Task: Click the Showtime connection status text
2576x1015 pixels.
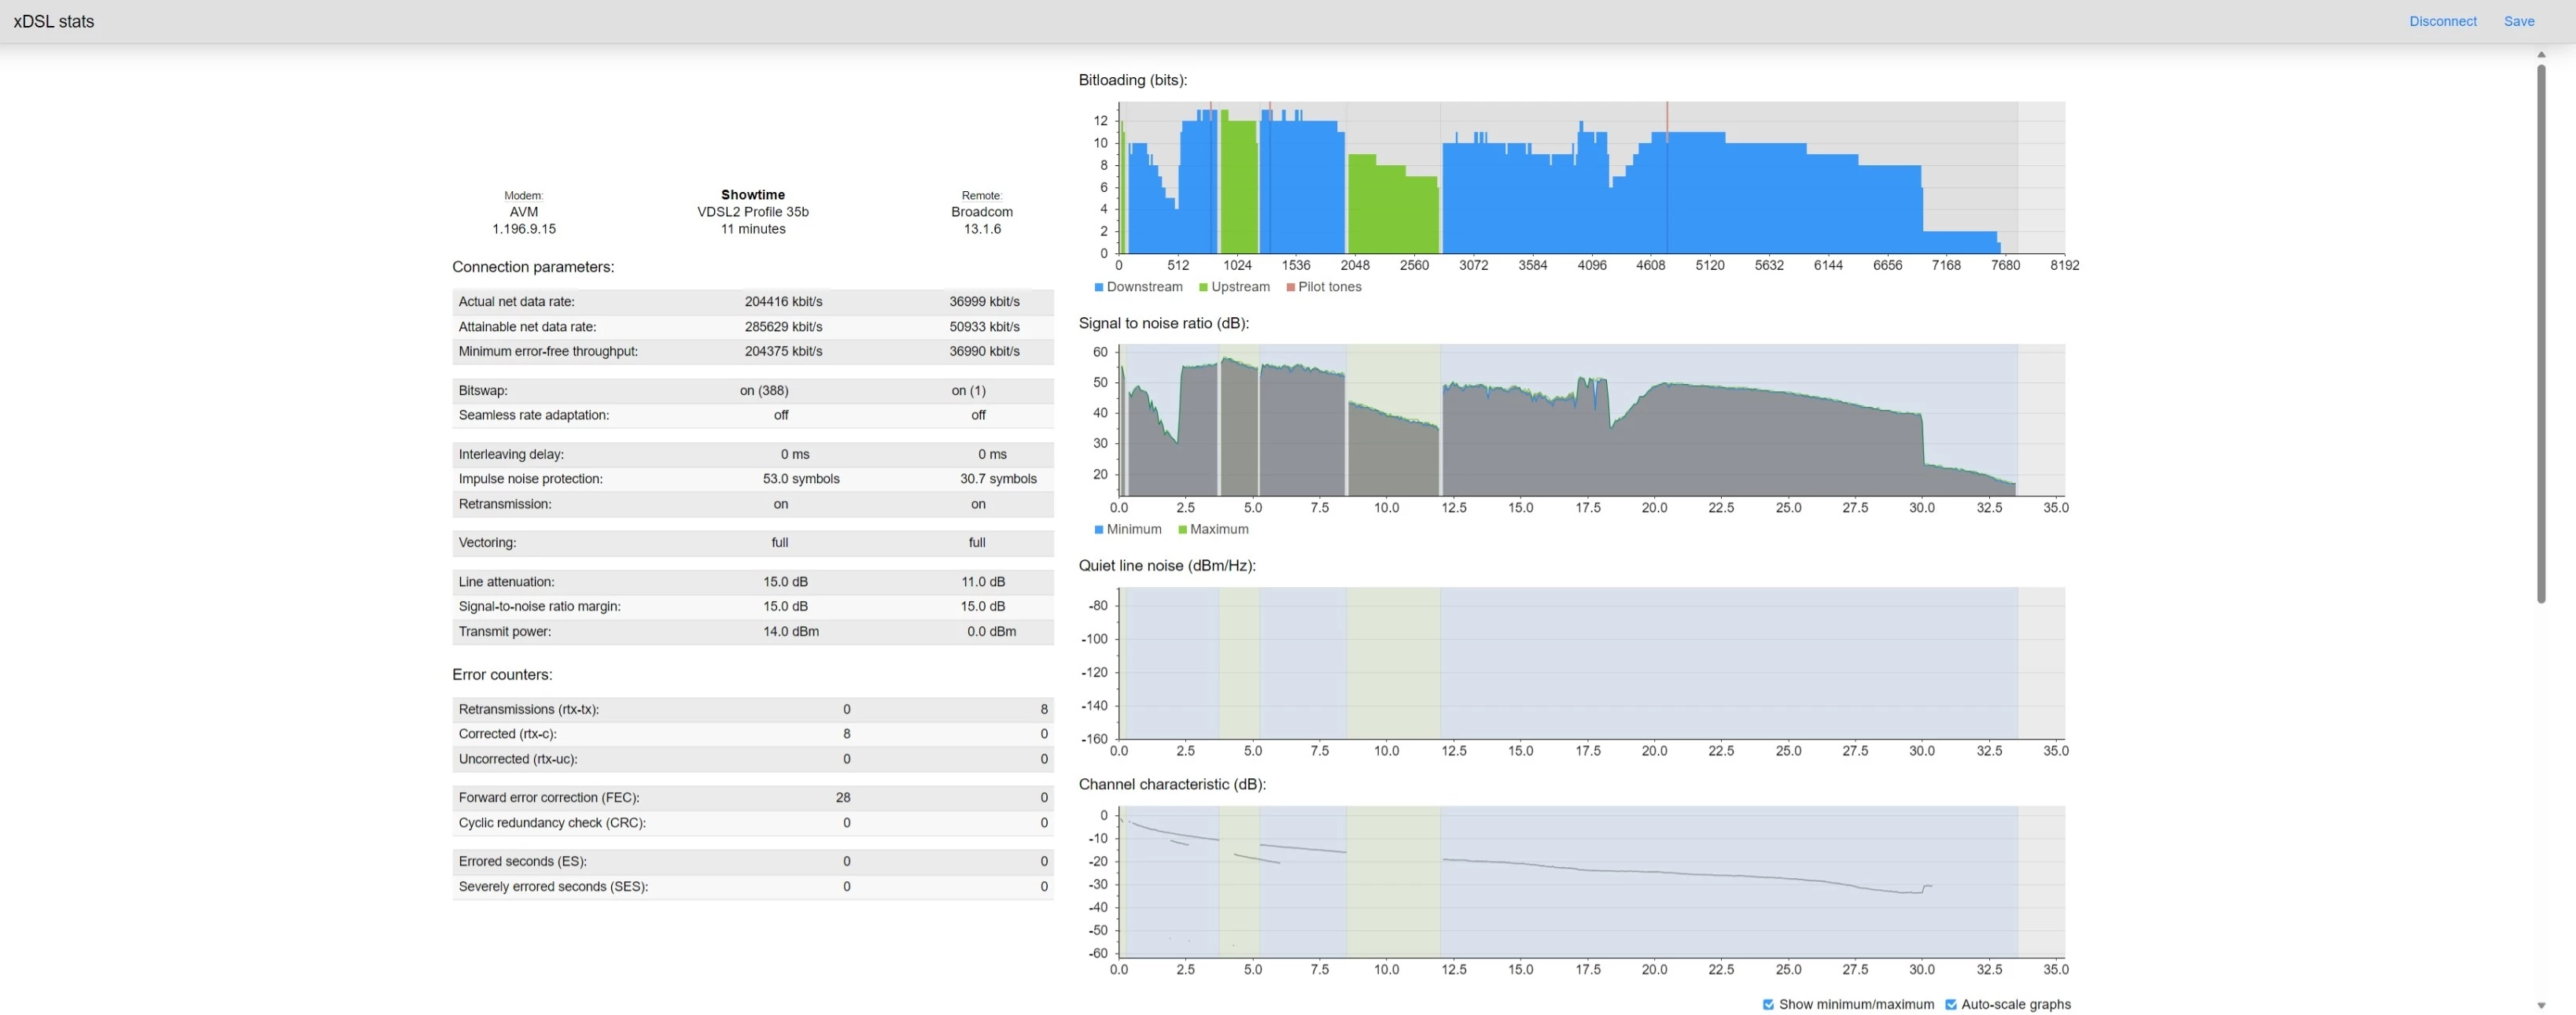Action: coord(752,195)
